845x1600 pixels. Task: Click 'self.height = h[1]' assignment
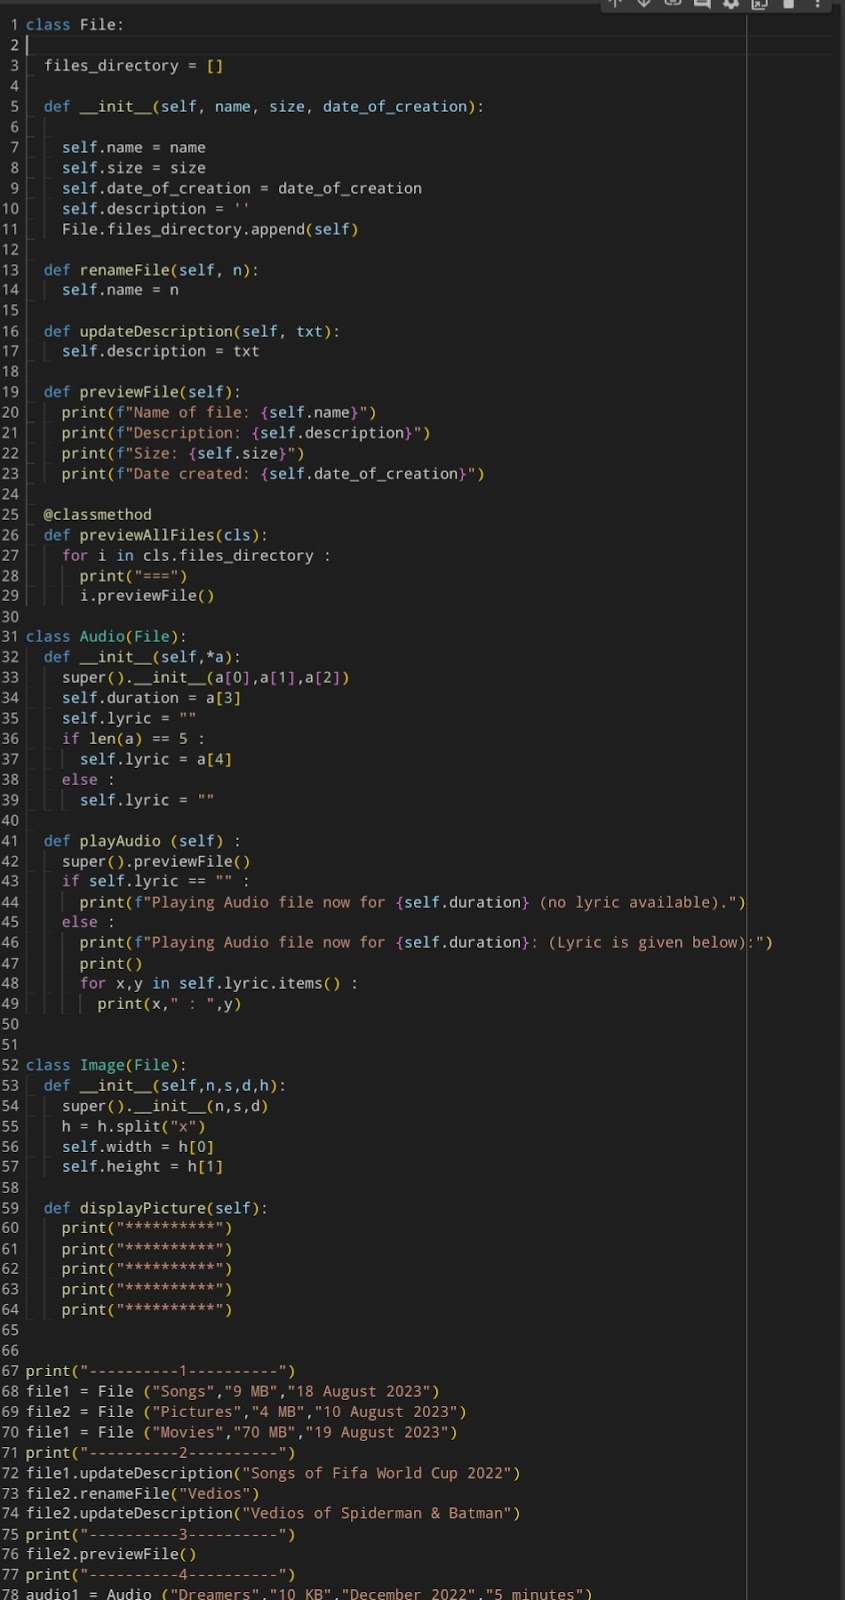(x=142, y=1167)
